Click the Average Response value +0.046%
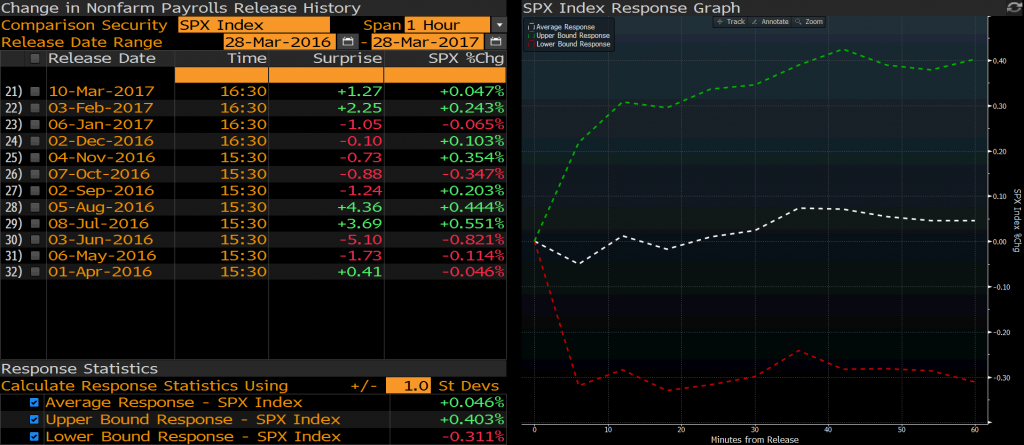The width and height of the screenshot is (1024, 445). pyautogui.click(x=472, y=403)
